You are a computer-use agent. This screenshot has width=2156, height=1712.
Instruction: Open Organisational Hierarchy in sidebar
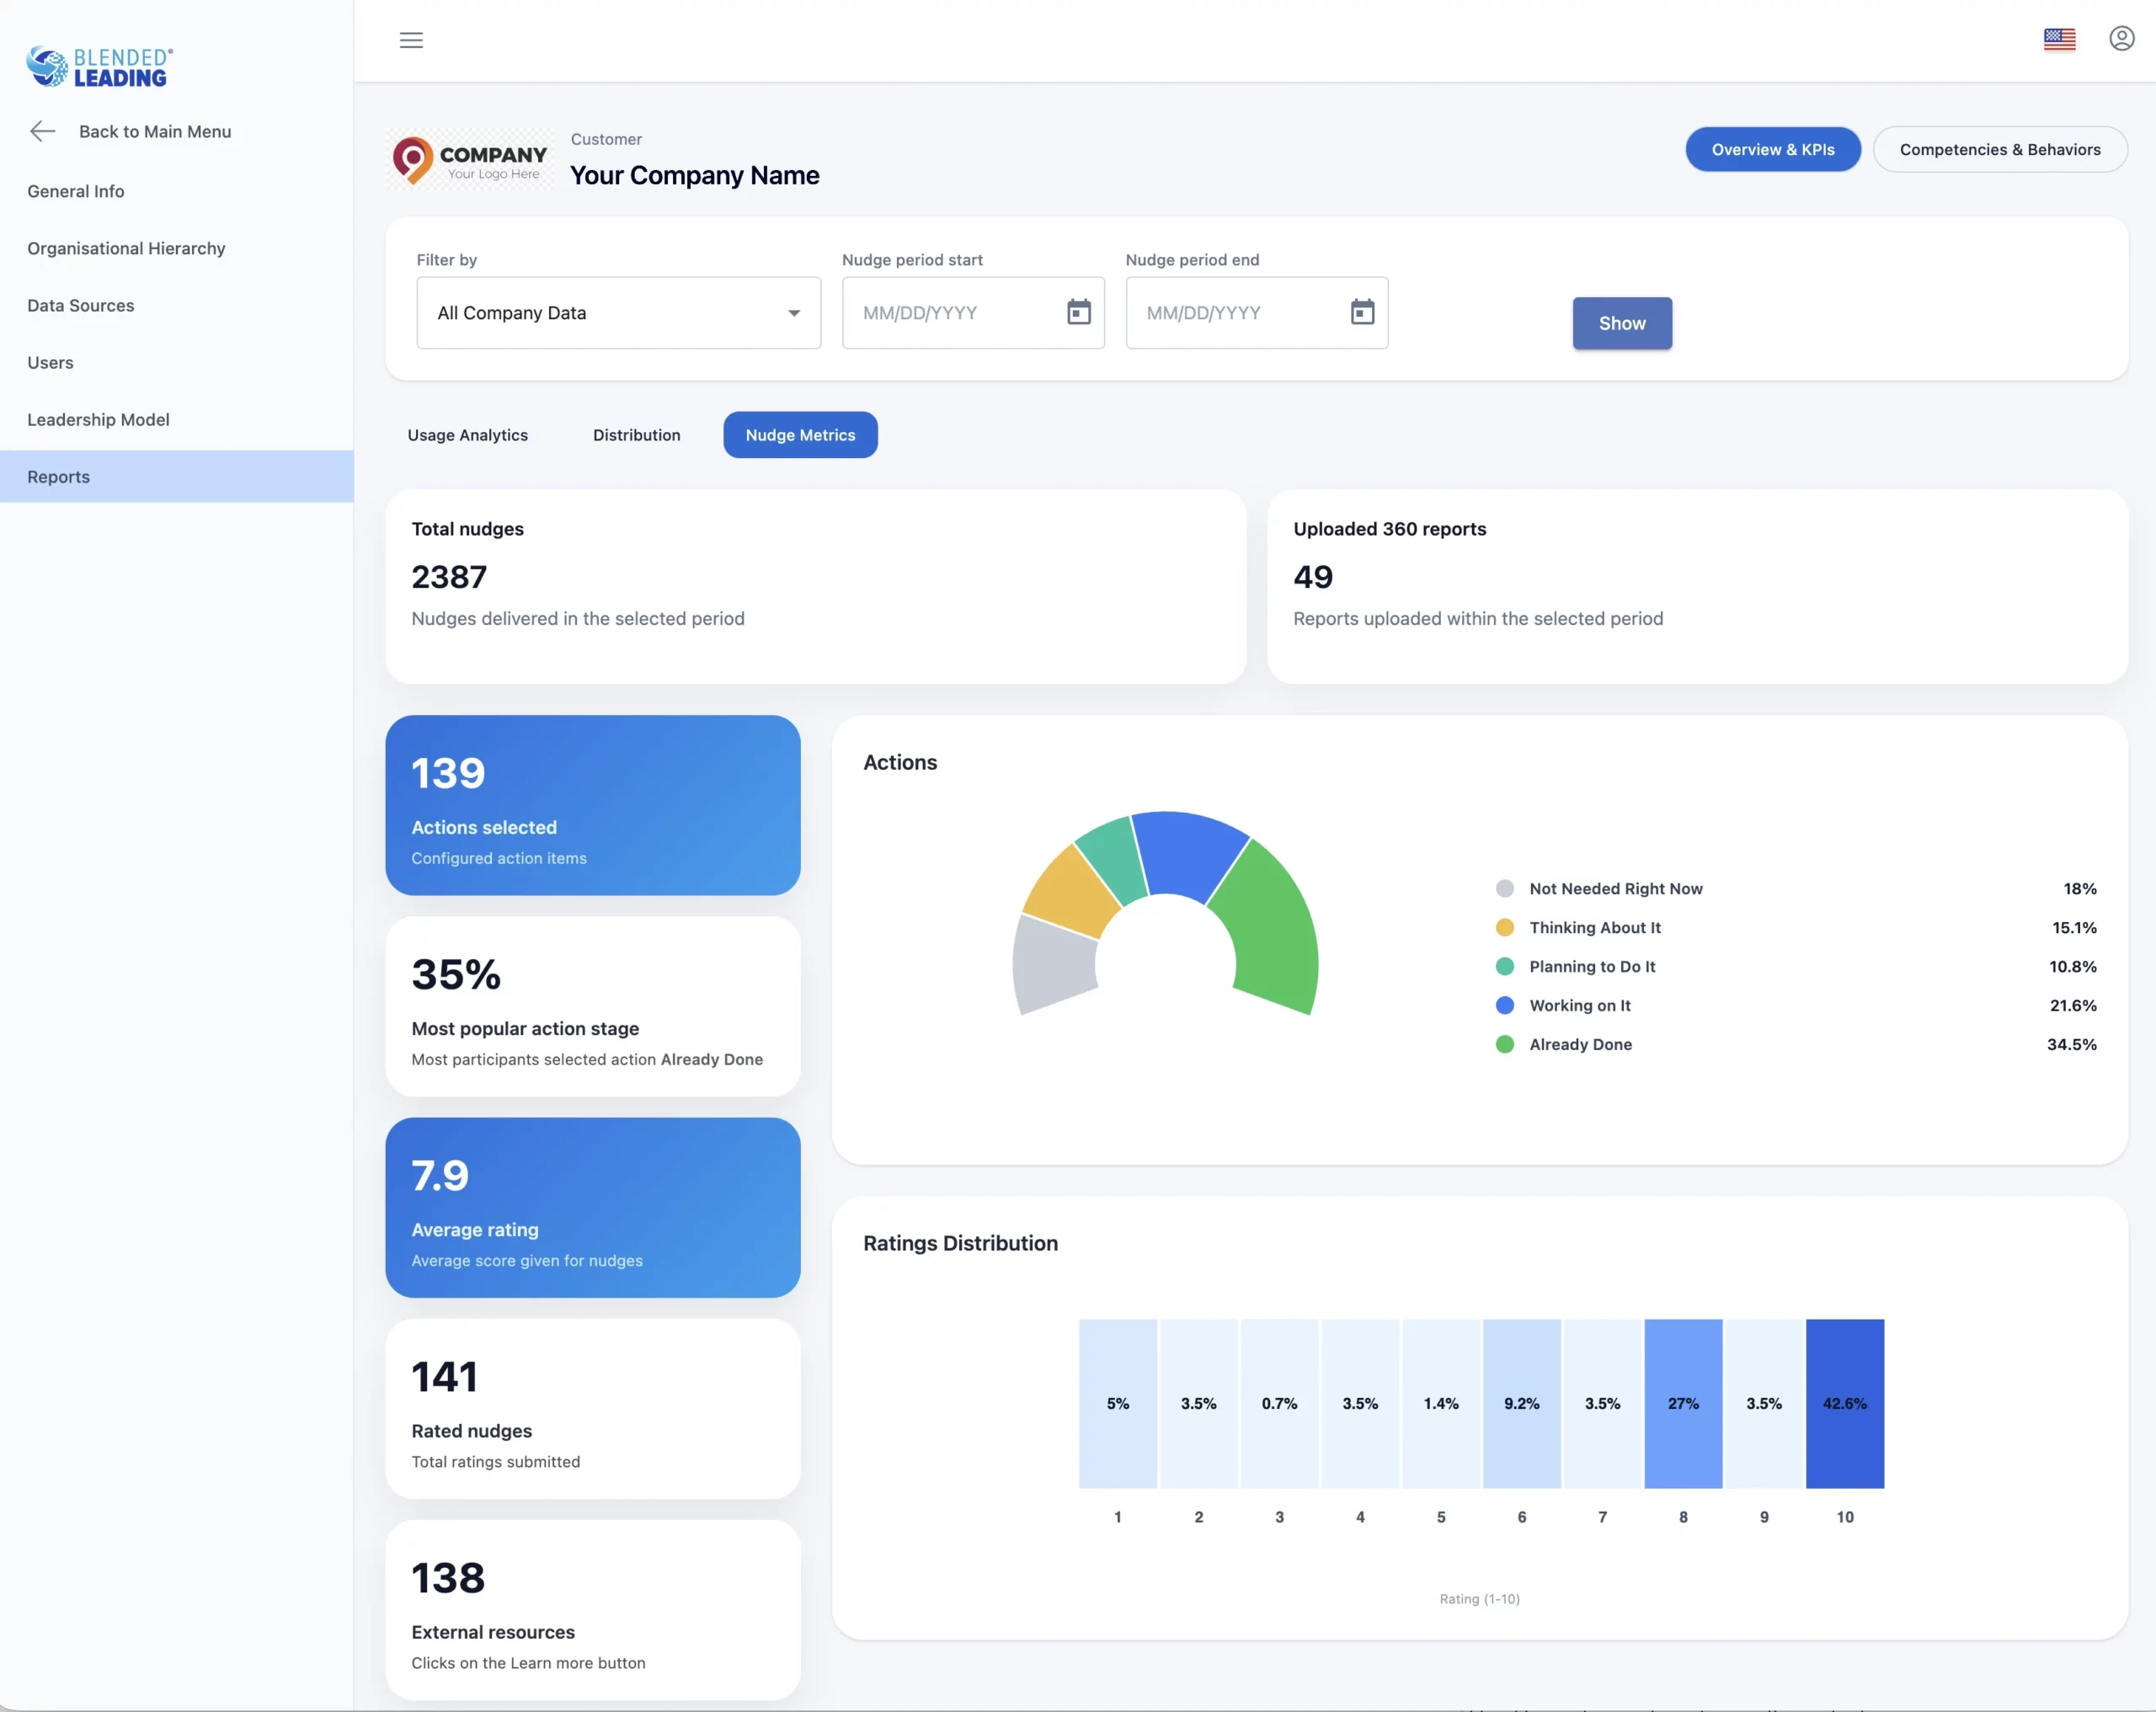point(126,248)
